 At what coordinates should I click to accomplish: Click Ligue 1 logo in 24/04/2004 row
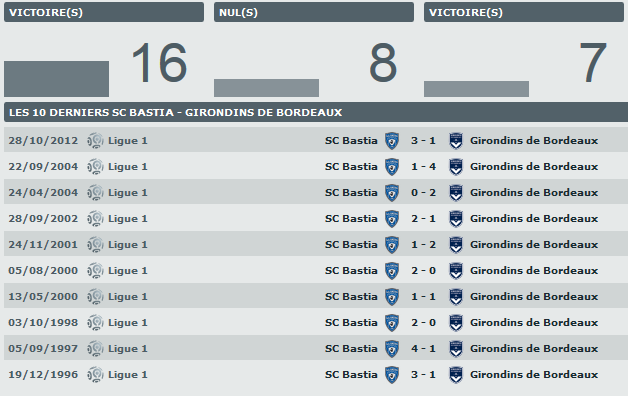[x=95, y=193]
